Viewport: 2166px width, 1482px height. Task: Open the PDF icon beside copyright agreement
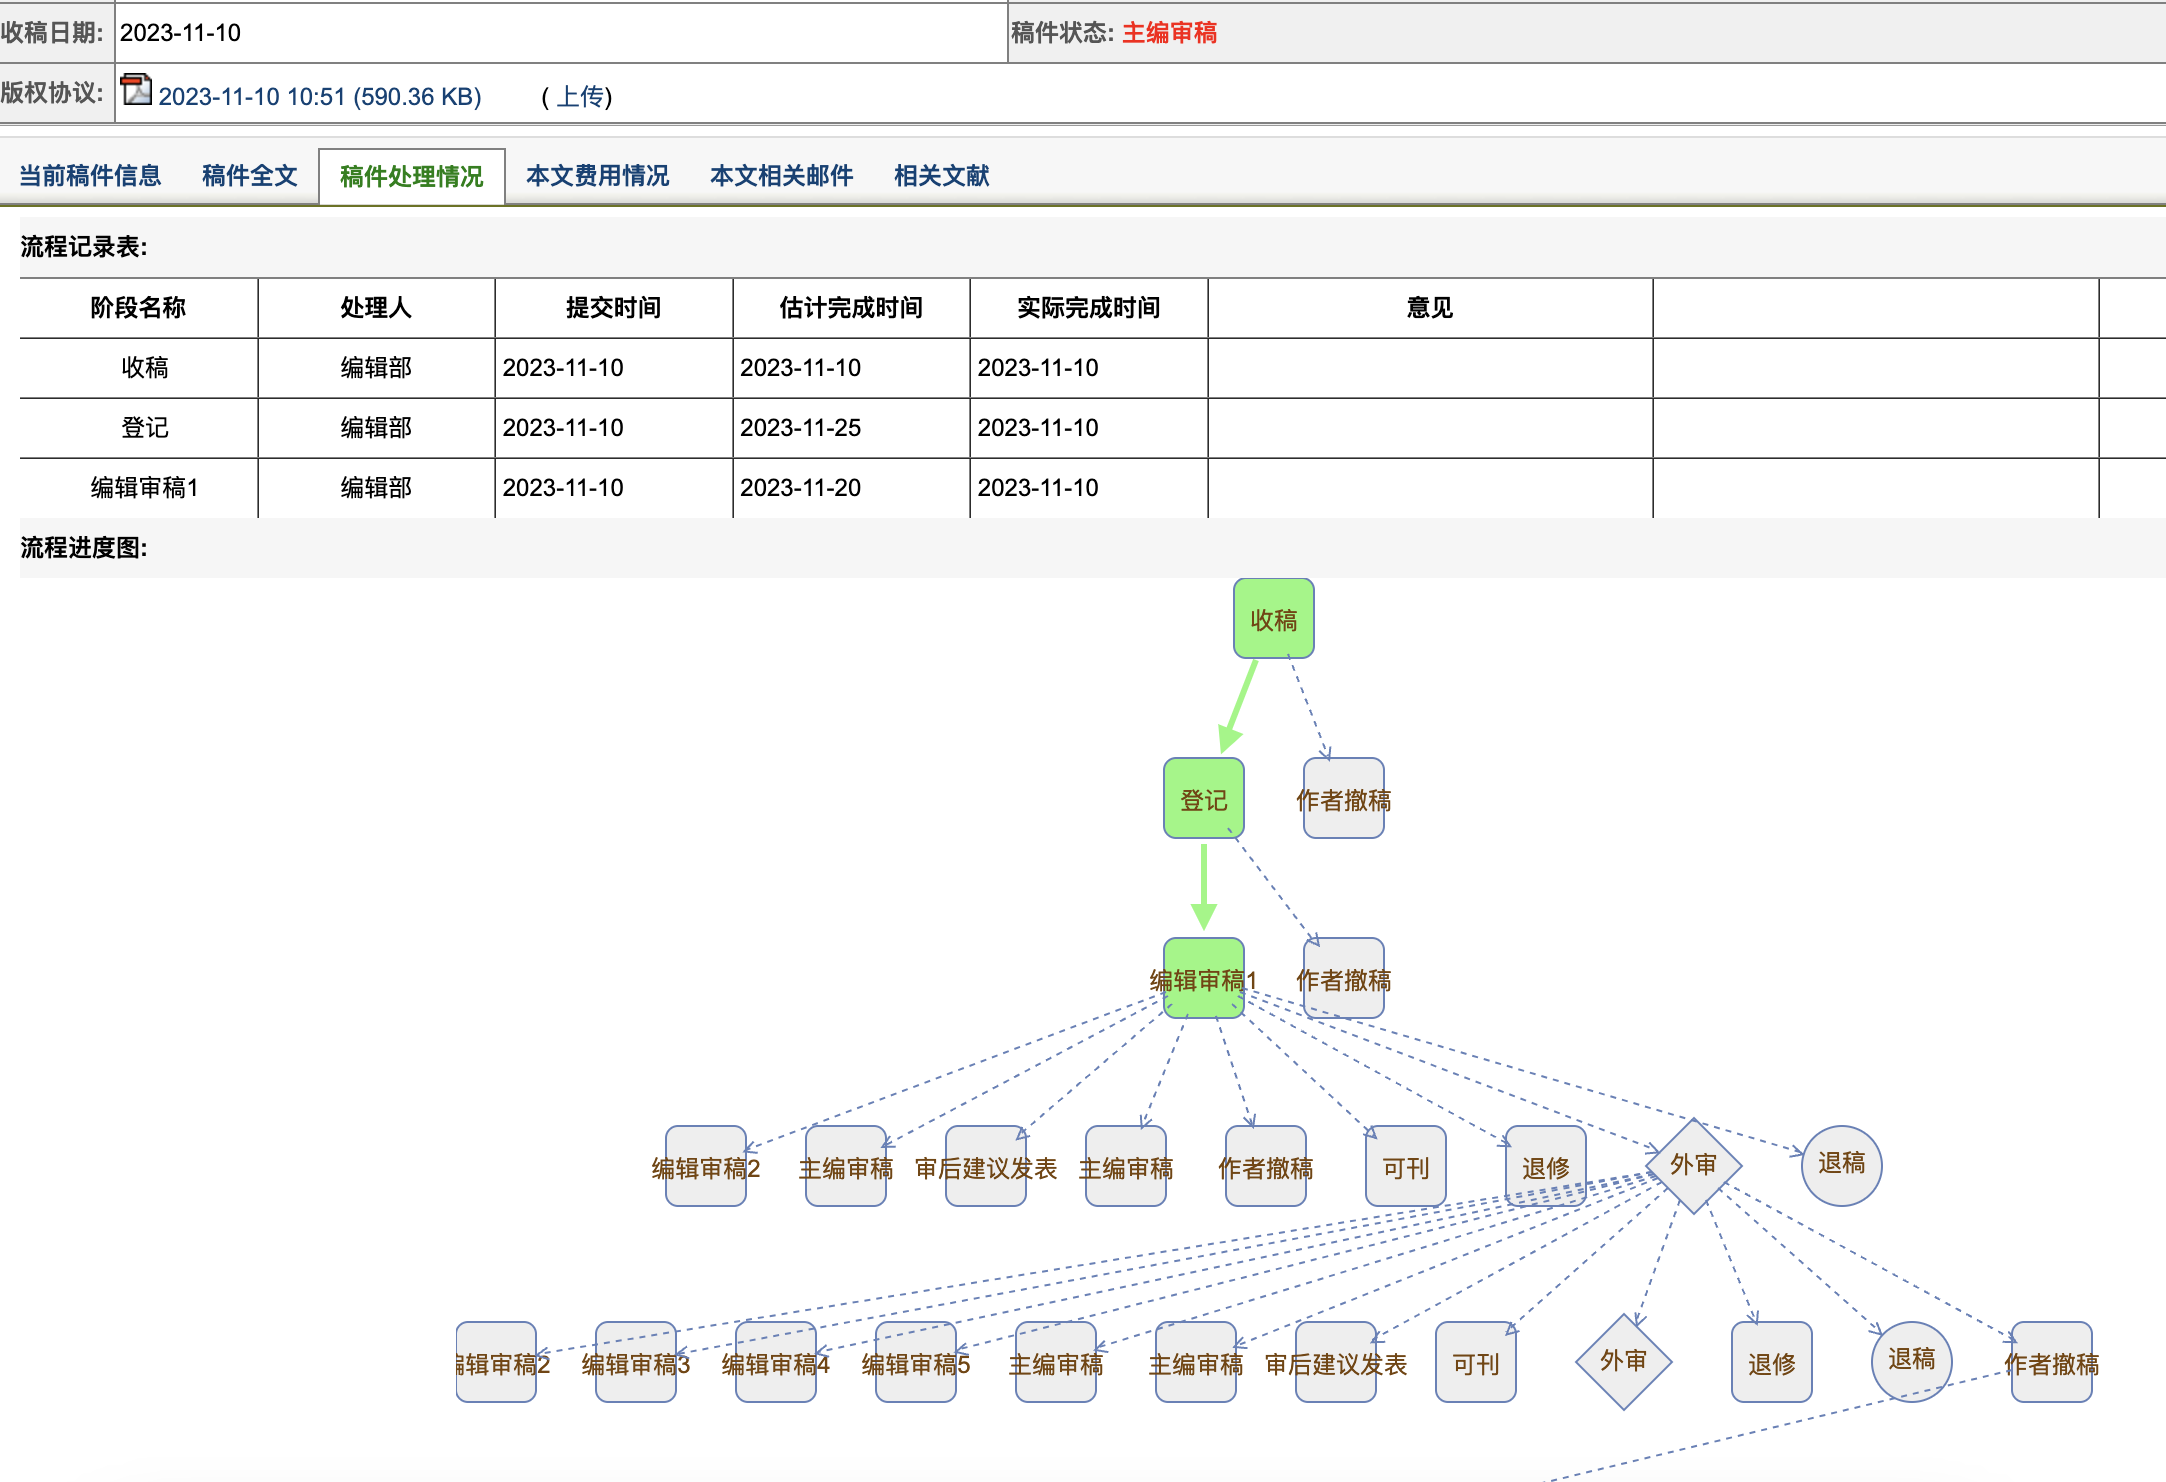136,90
